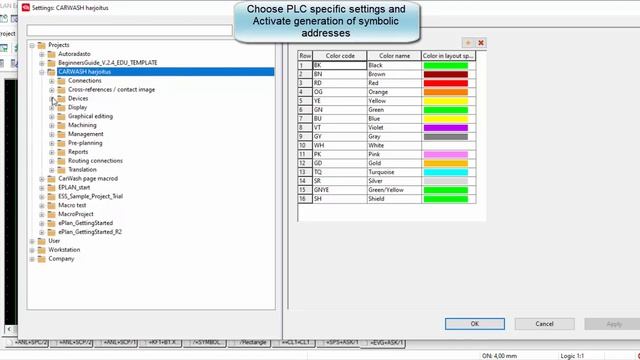Expand the Company settings node
The image size is (640, 360).
point(32,259)
